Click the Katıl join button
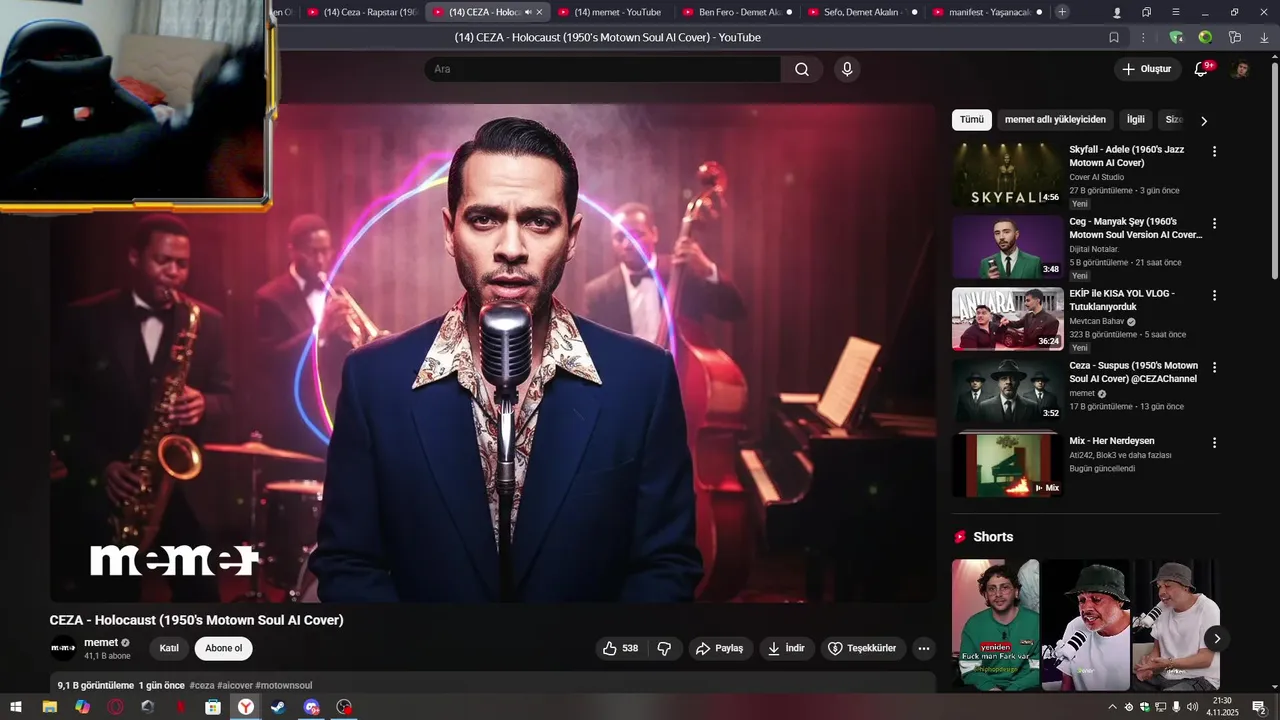This screenshot has width=1280, height=720. point(169,648)
